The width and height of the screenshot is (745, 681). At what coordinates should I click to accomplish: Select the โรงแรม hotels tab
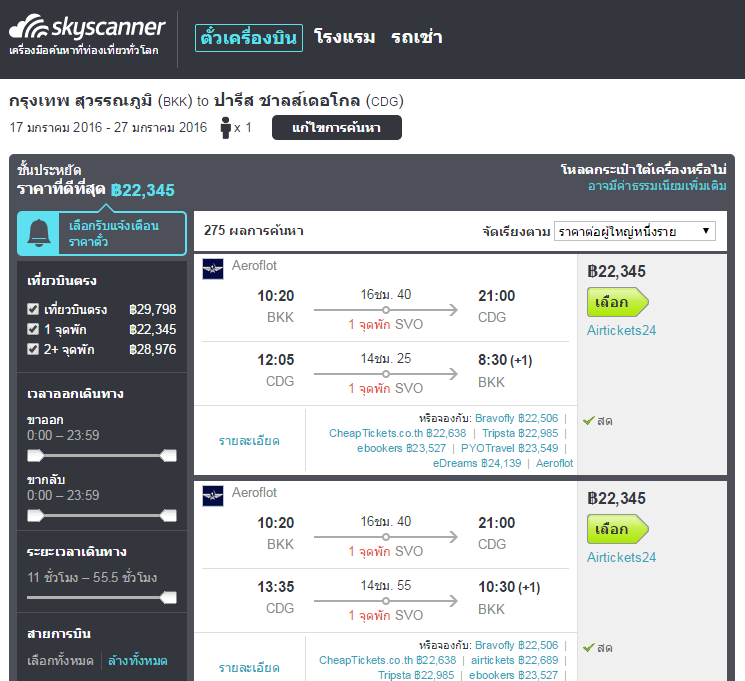(x=345, y=37)
